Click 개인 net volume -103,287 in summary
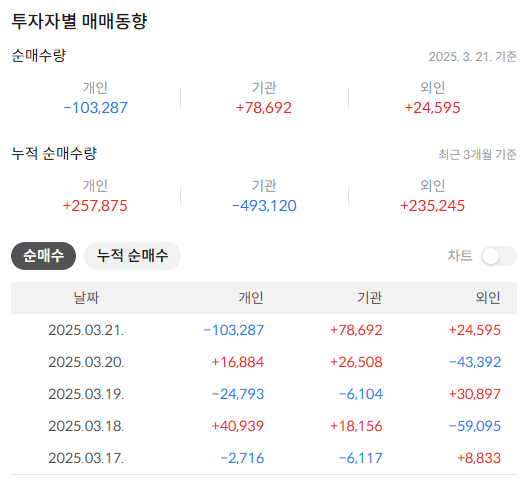Image resolution: width=524 pixels, height=480 pixels. point(96,108)
